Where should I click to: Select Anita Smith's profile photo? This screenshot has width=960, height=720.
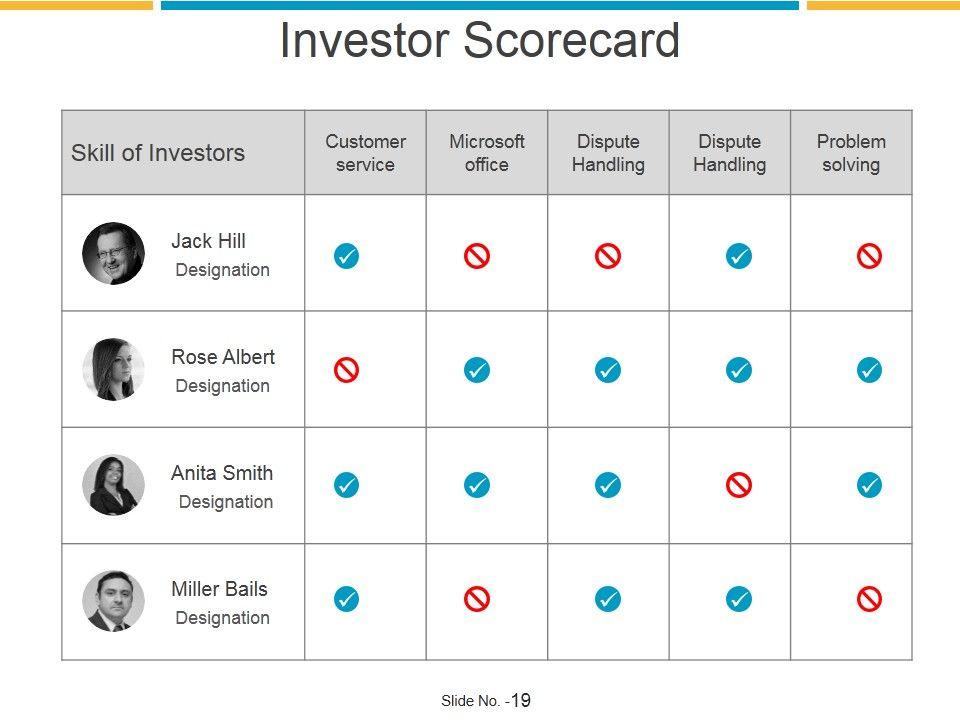coord(113,485)
